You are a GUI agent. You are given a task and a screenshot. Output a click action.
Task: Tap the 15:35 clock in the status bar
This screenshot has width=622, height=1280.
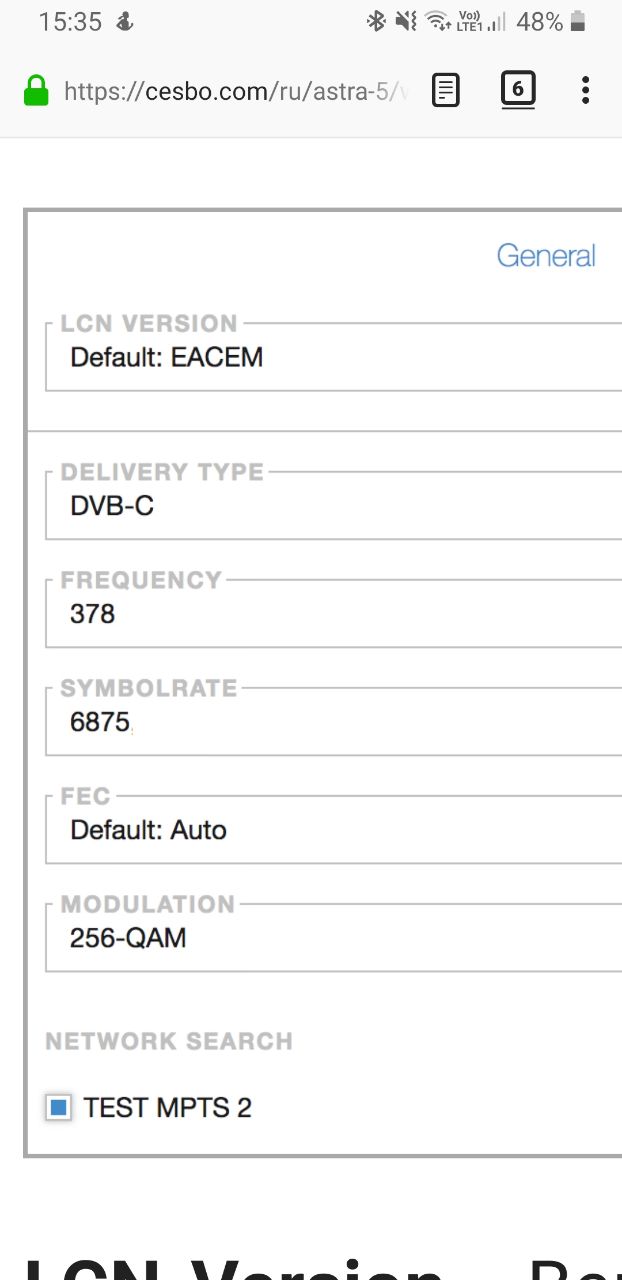tap(70, 21)
